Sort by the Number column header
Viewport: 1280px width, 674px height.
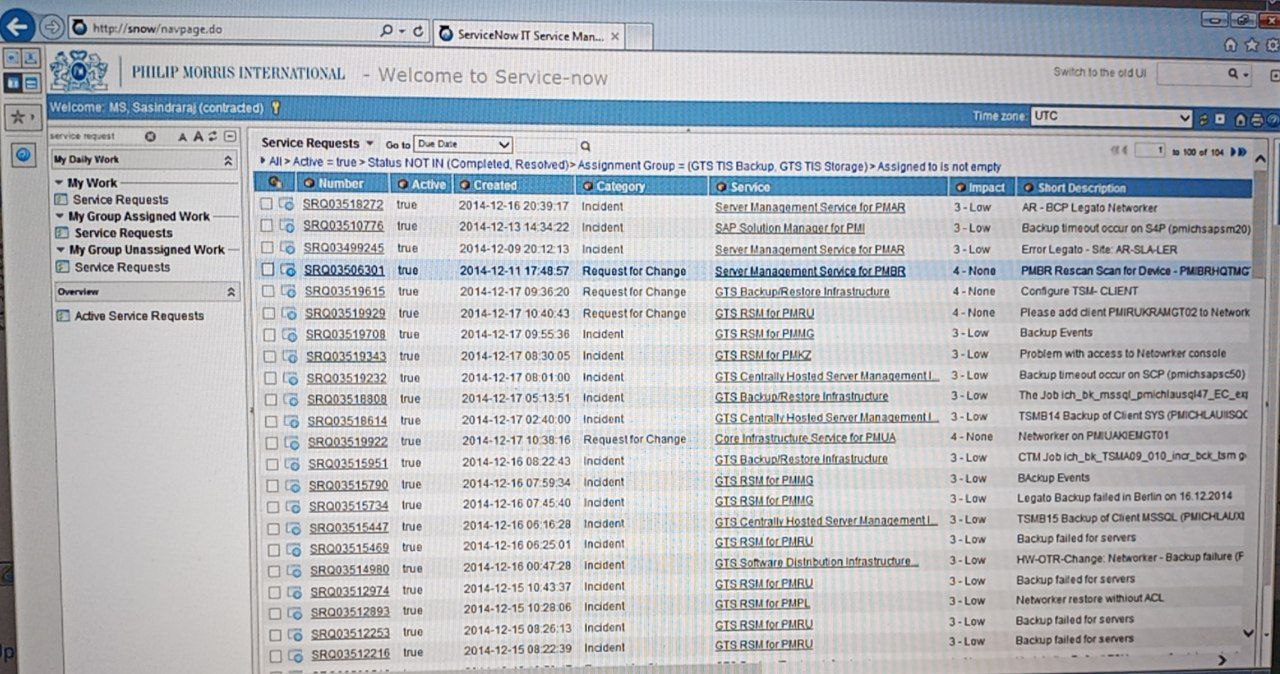pos(340,184)
